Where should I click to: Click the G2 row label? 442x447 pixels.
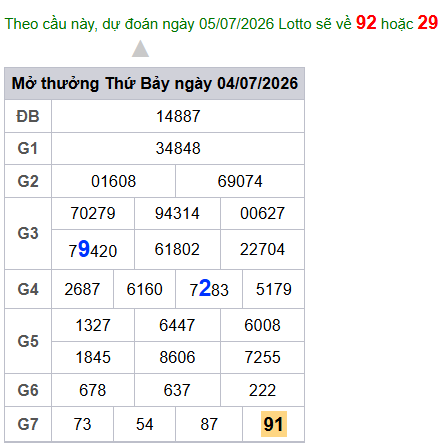pos(28,181)
